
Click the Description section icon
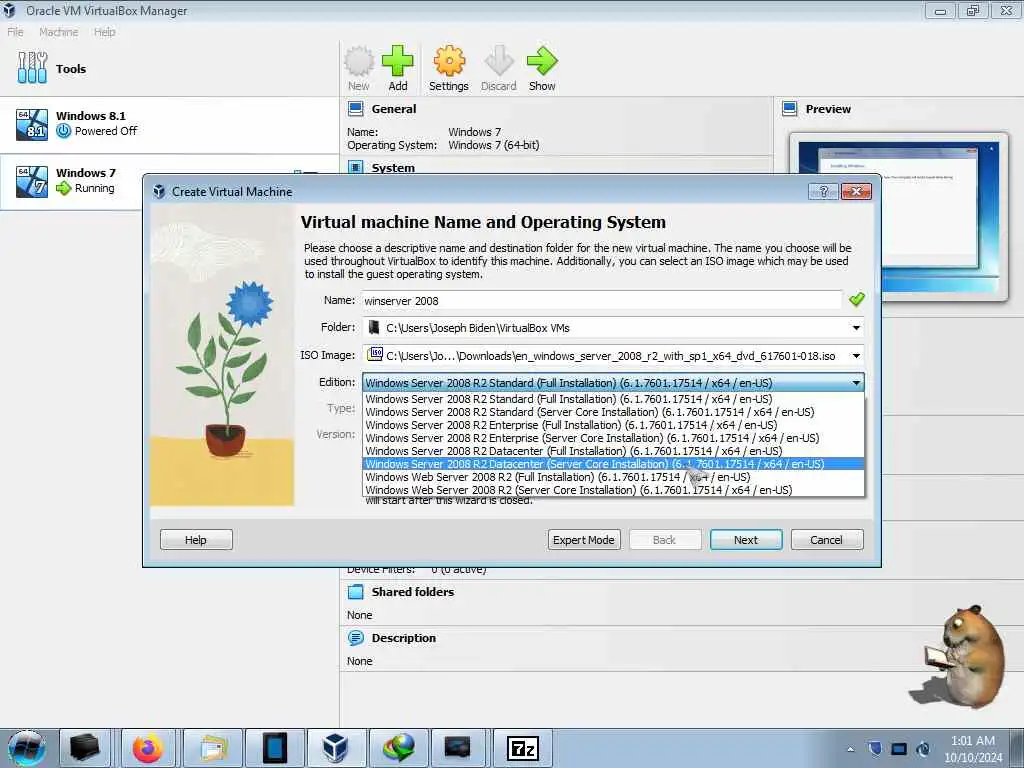pyautogui.click(x=356, y=638)
